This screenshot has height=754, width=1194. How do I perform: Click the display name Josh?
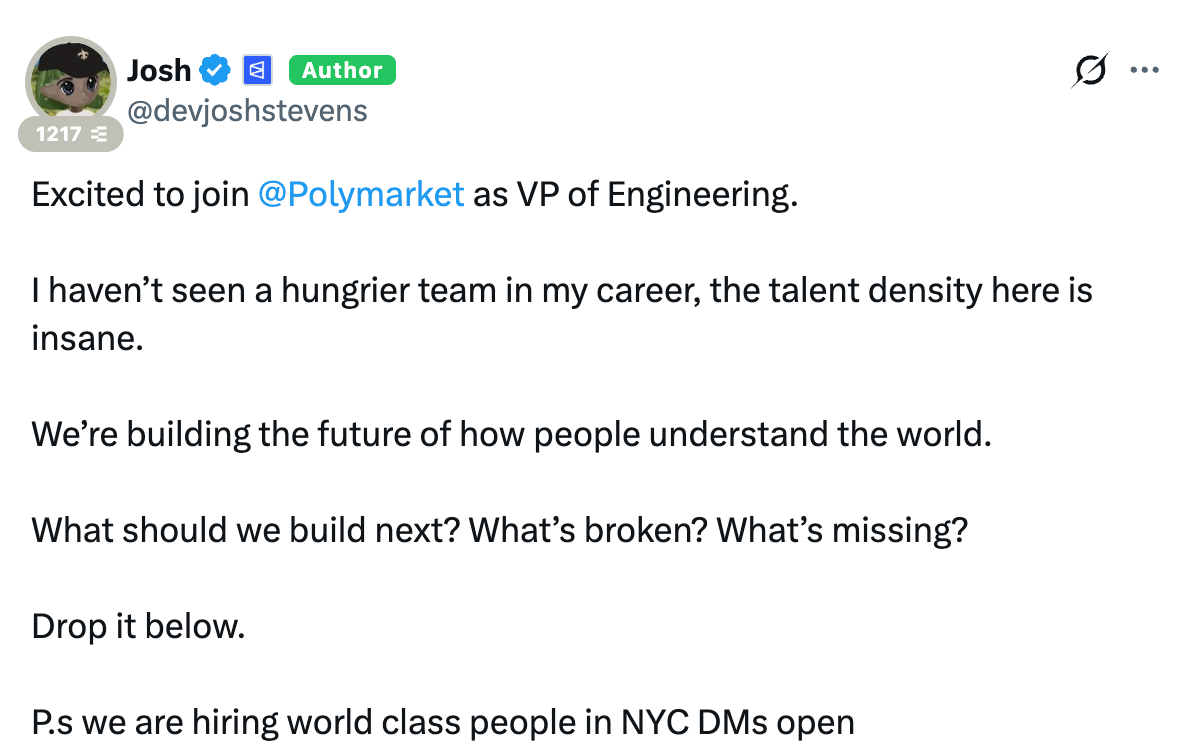tap(159, 70)
